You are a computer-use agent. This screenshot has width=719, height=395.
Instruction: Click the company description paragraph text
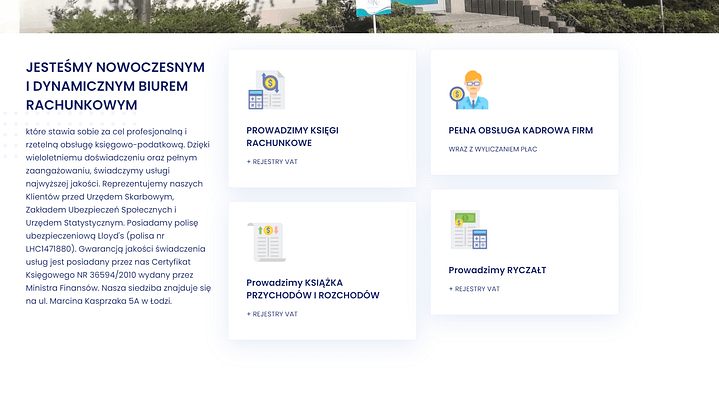point(118,216)
